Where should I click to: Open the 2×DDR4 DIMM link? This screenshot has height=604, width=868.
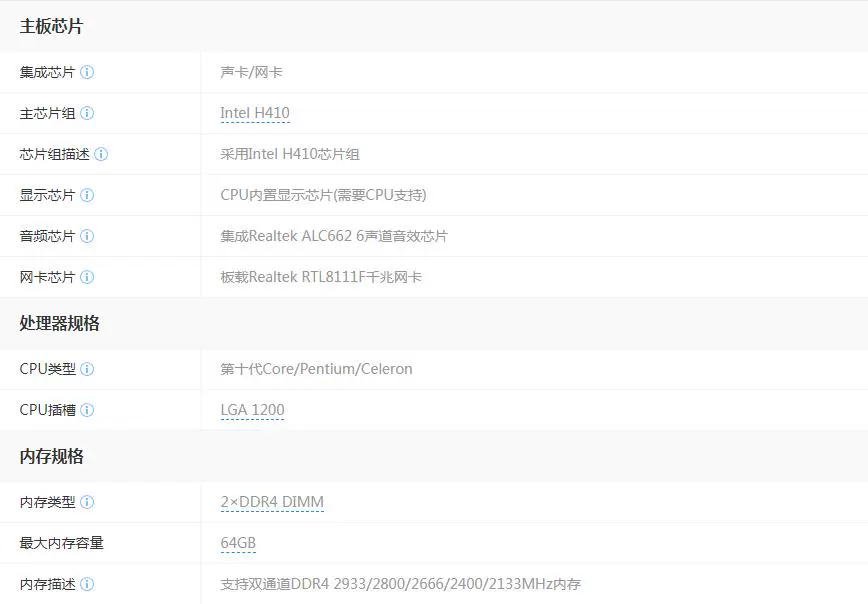(x=270, y=501)
